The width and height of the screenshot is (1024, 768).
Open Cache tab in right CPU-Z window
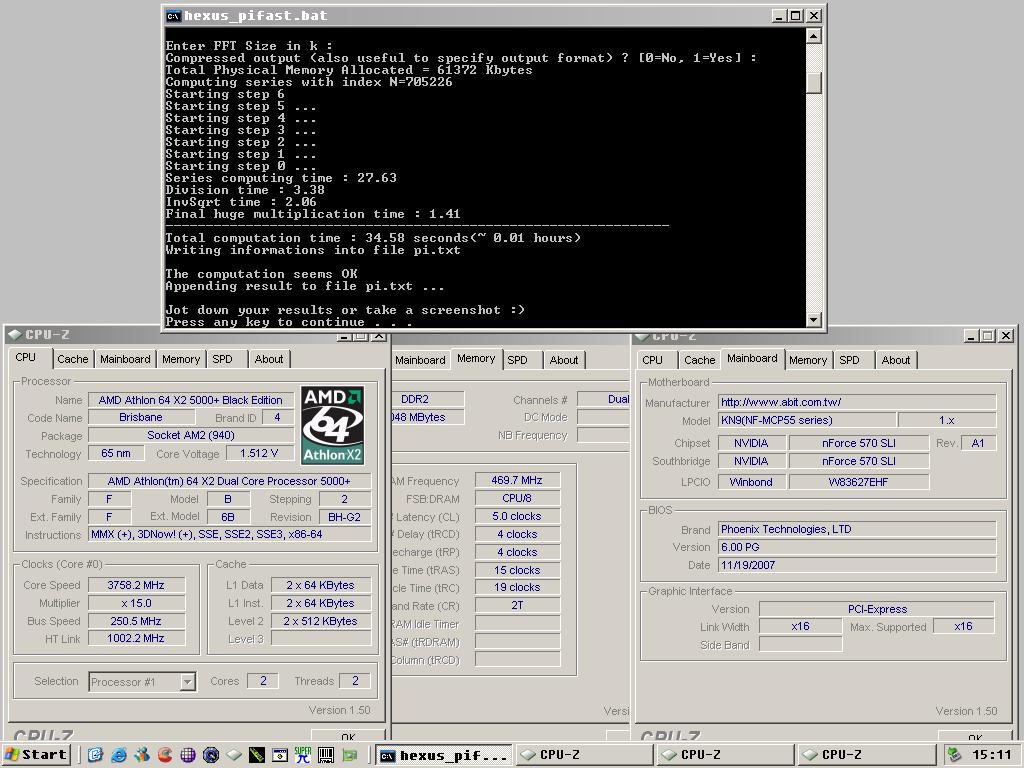699,360
